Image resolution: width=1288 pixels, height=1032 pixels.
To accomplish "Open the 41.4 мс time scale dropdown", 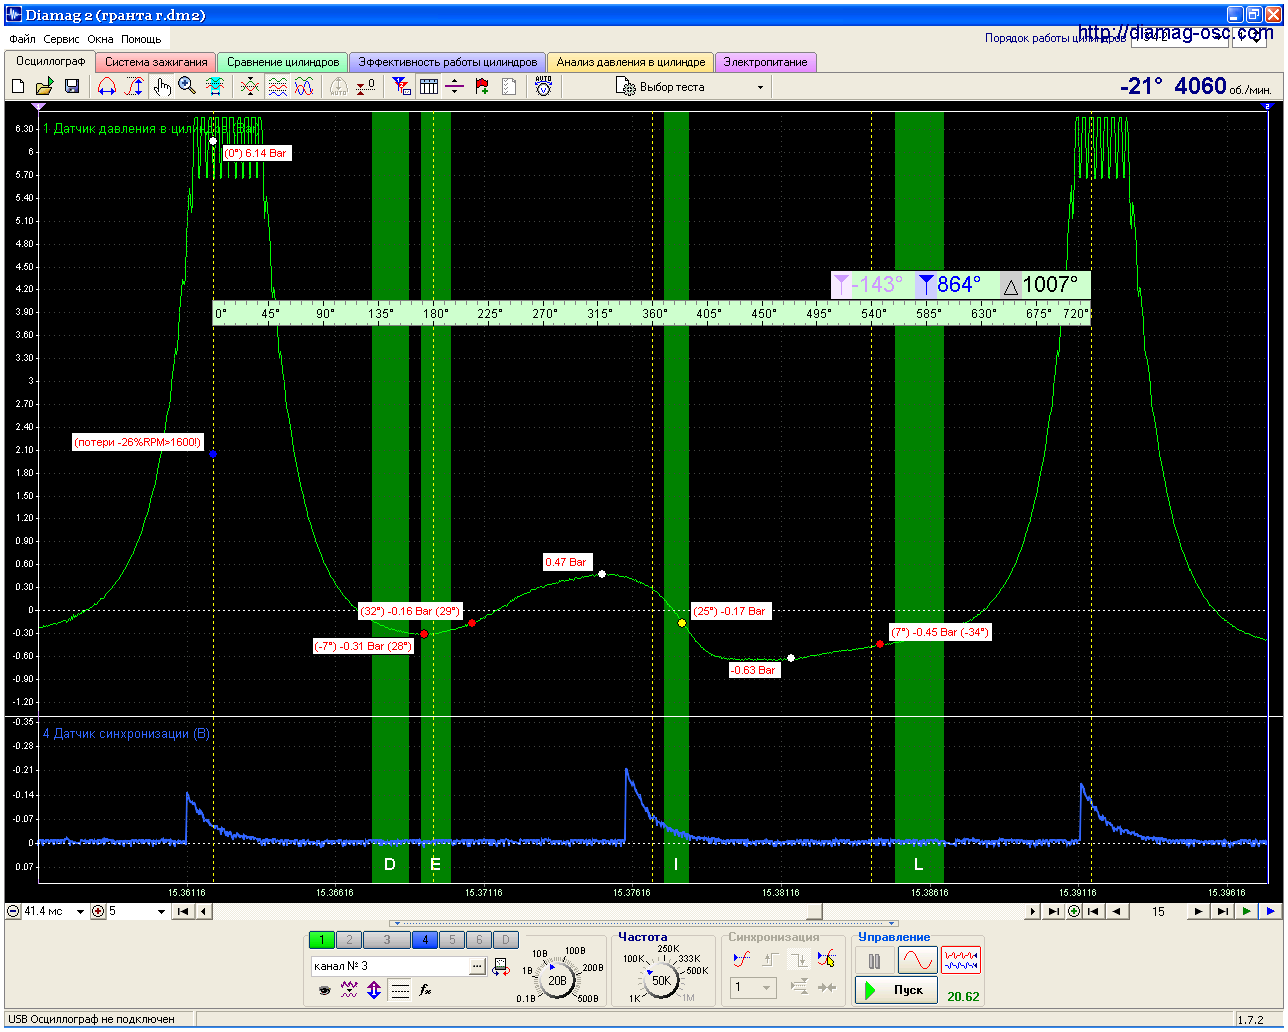I will [80, 912].
